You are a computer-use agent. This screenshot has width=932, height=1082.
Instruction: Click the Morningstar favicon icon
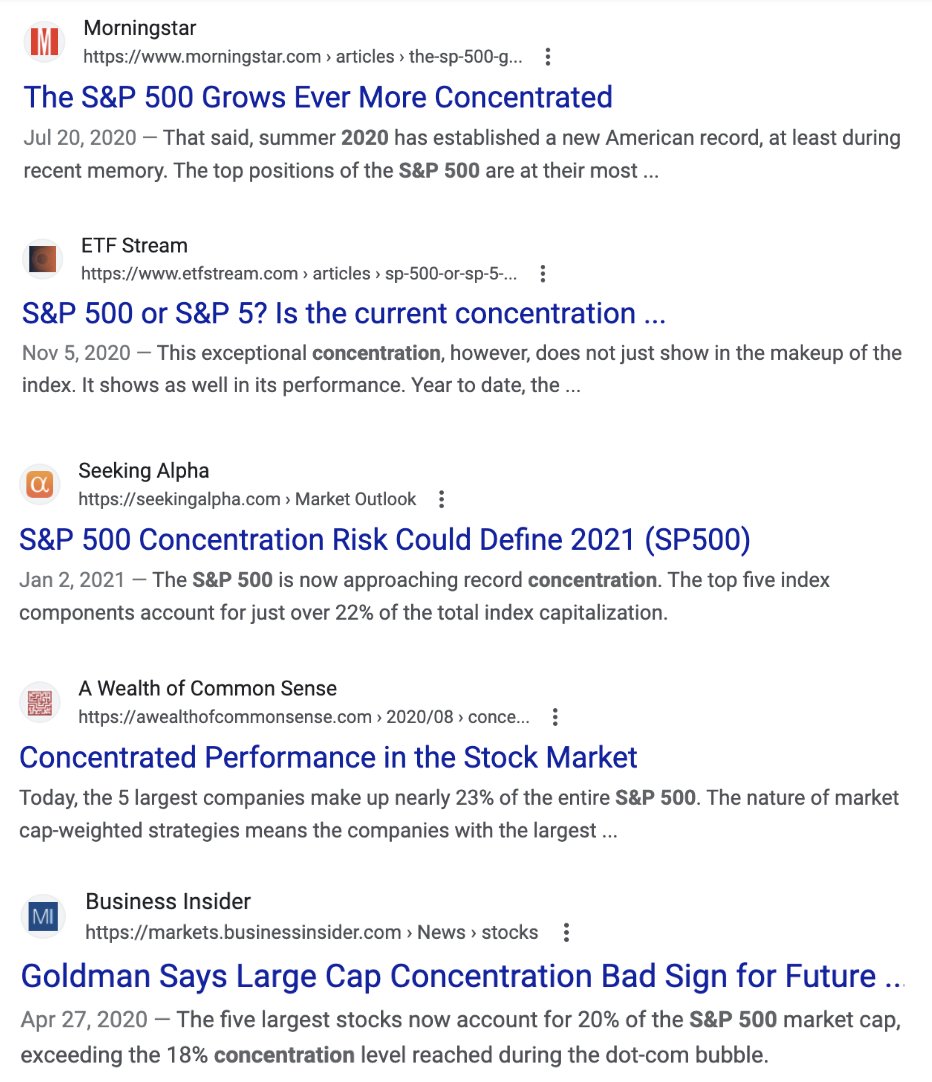pos(44,41)
